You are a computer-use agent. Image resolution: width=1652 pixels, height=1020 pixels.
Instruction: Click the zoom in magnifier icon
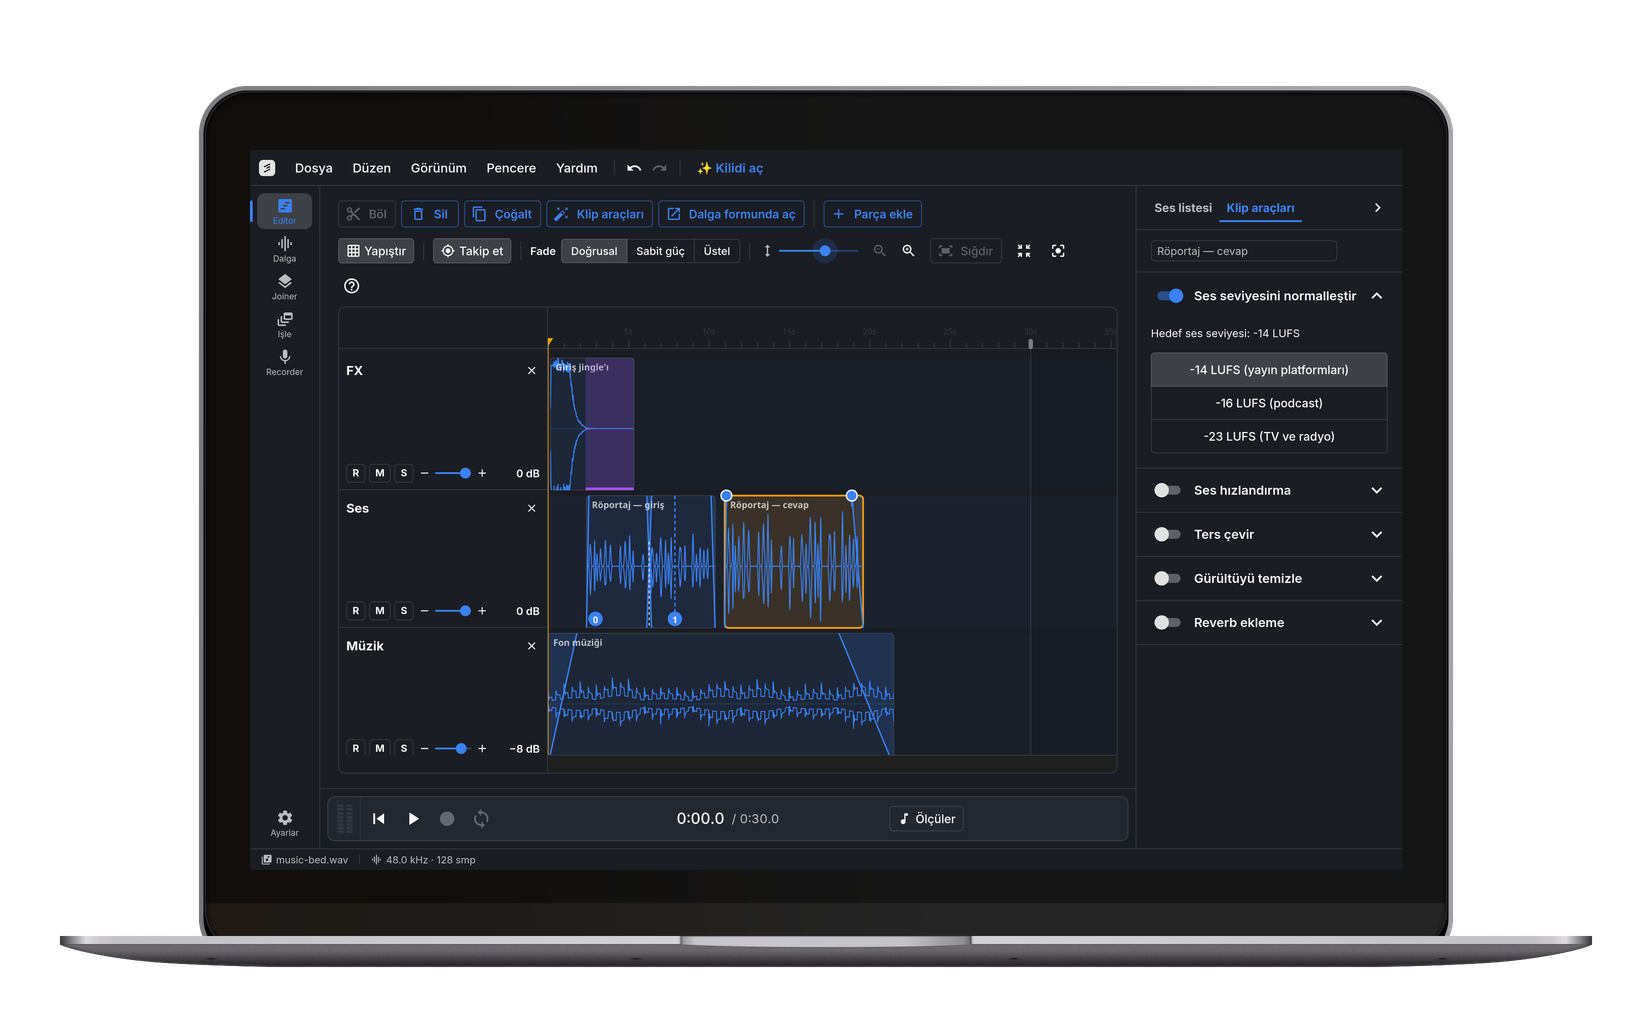908,251
